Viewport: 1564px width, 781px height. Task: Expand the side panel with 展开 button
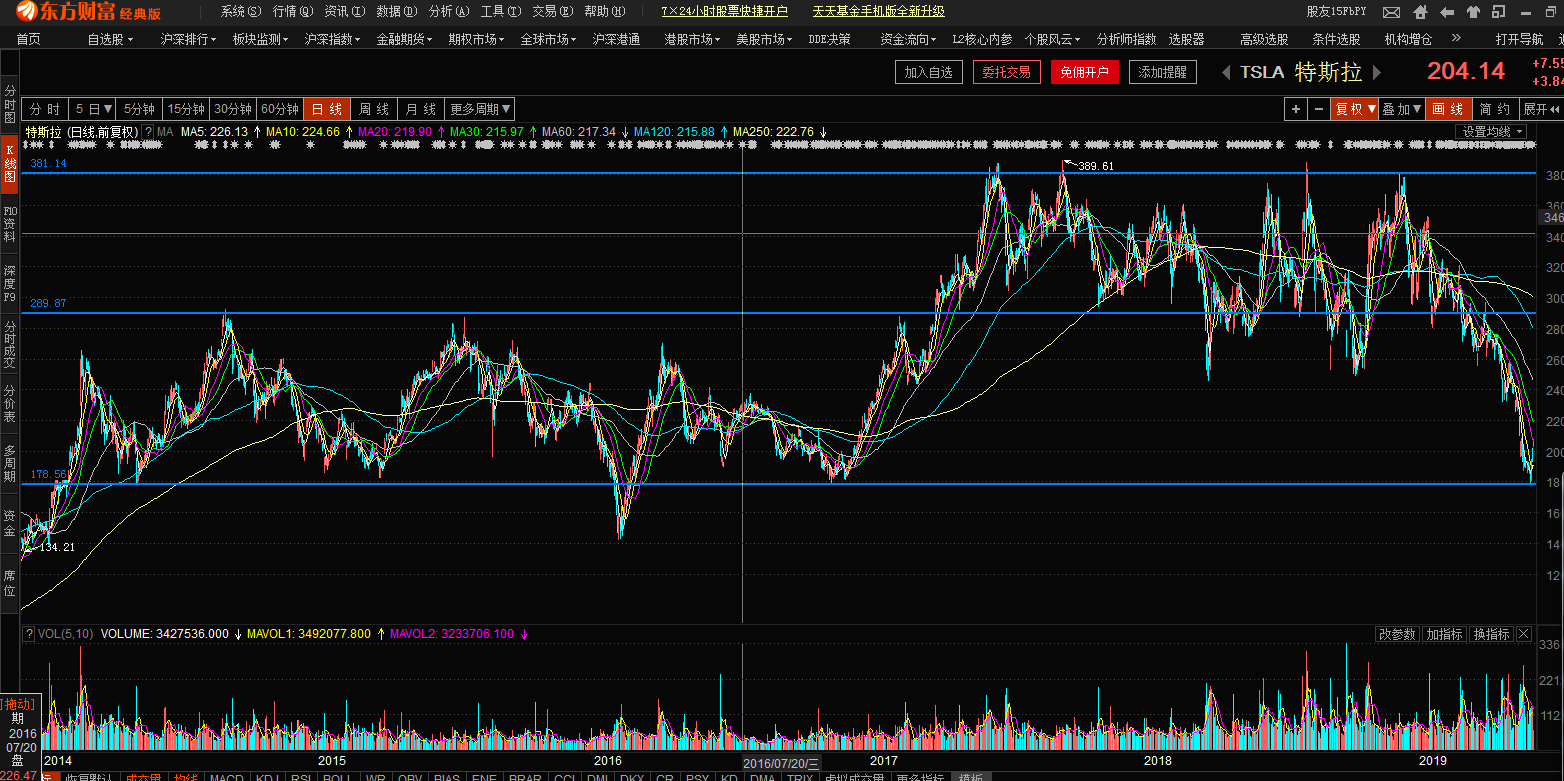pos(1540,109)
